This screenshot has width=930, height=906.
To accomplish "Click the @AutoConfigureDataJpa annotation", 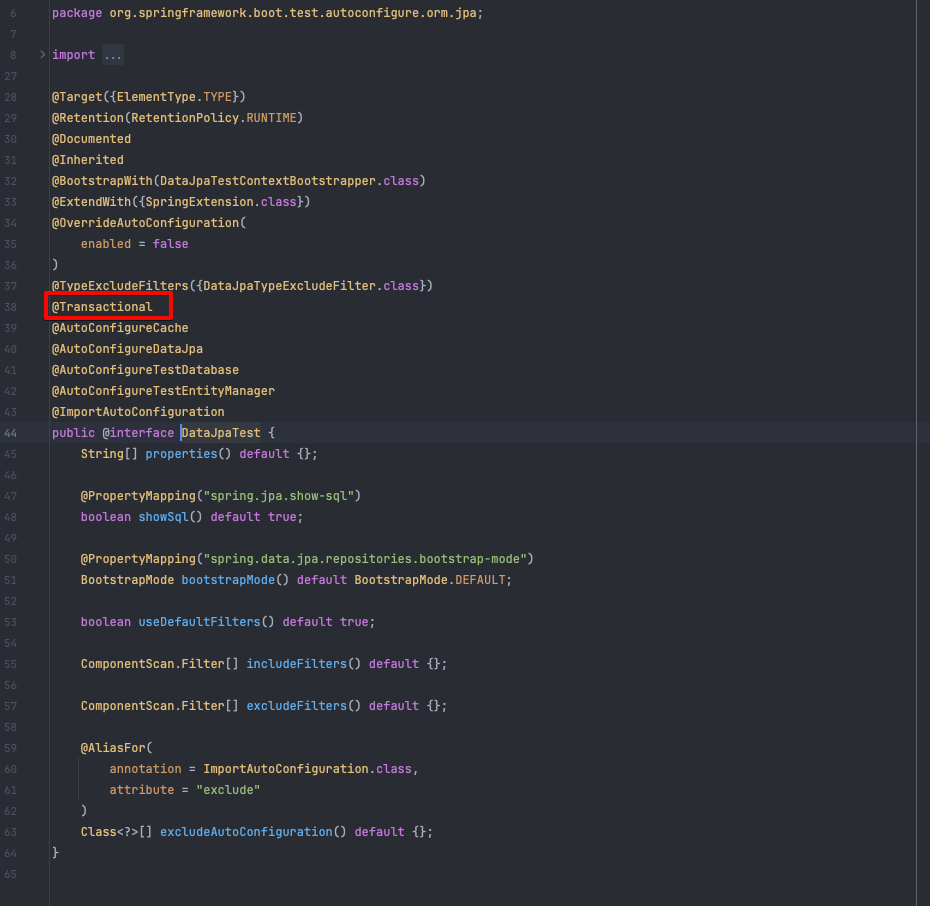I will click(x=127, y=349).
